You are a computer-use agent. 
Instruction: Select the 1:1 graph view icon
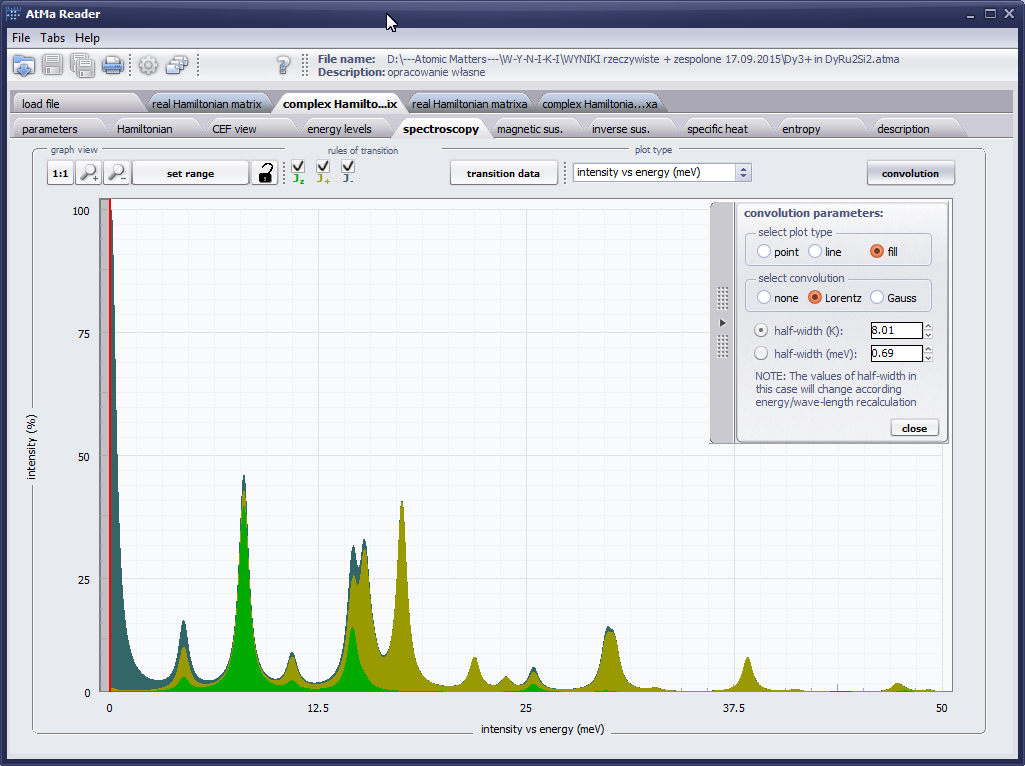(x=62, y=172)
